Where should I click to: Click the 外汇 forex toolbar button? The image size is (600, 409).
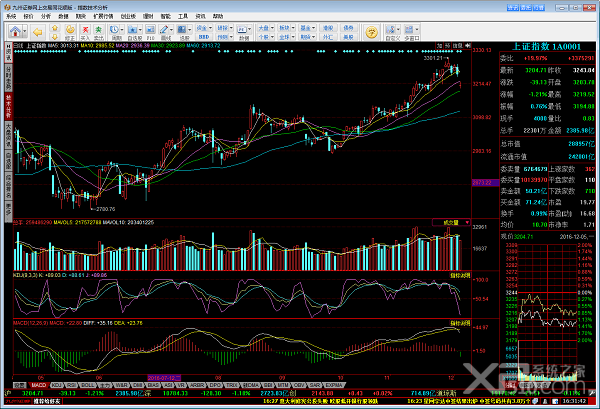(328, 37)
